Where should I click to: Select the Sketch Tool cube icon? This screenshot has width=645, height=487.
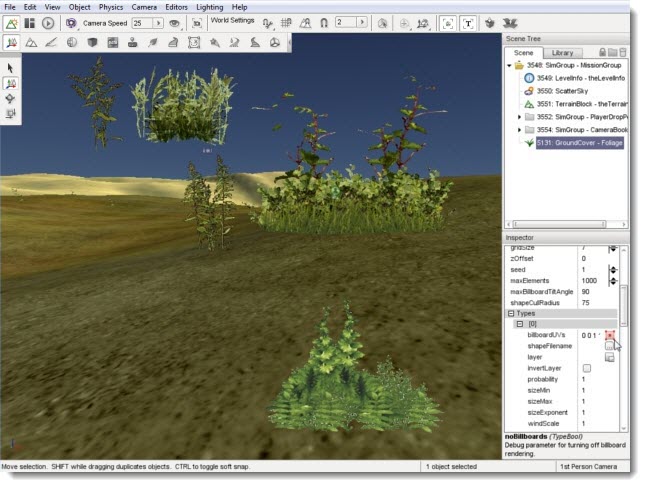tap(92, 42)
